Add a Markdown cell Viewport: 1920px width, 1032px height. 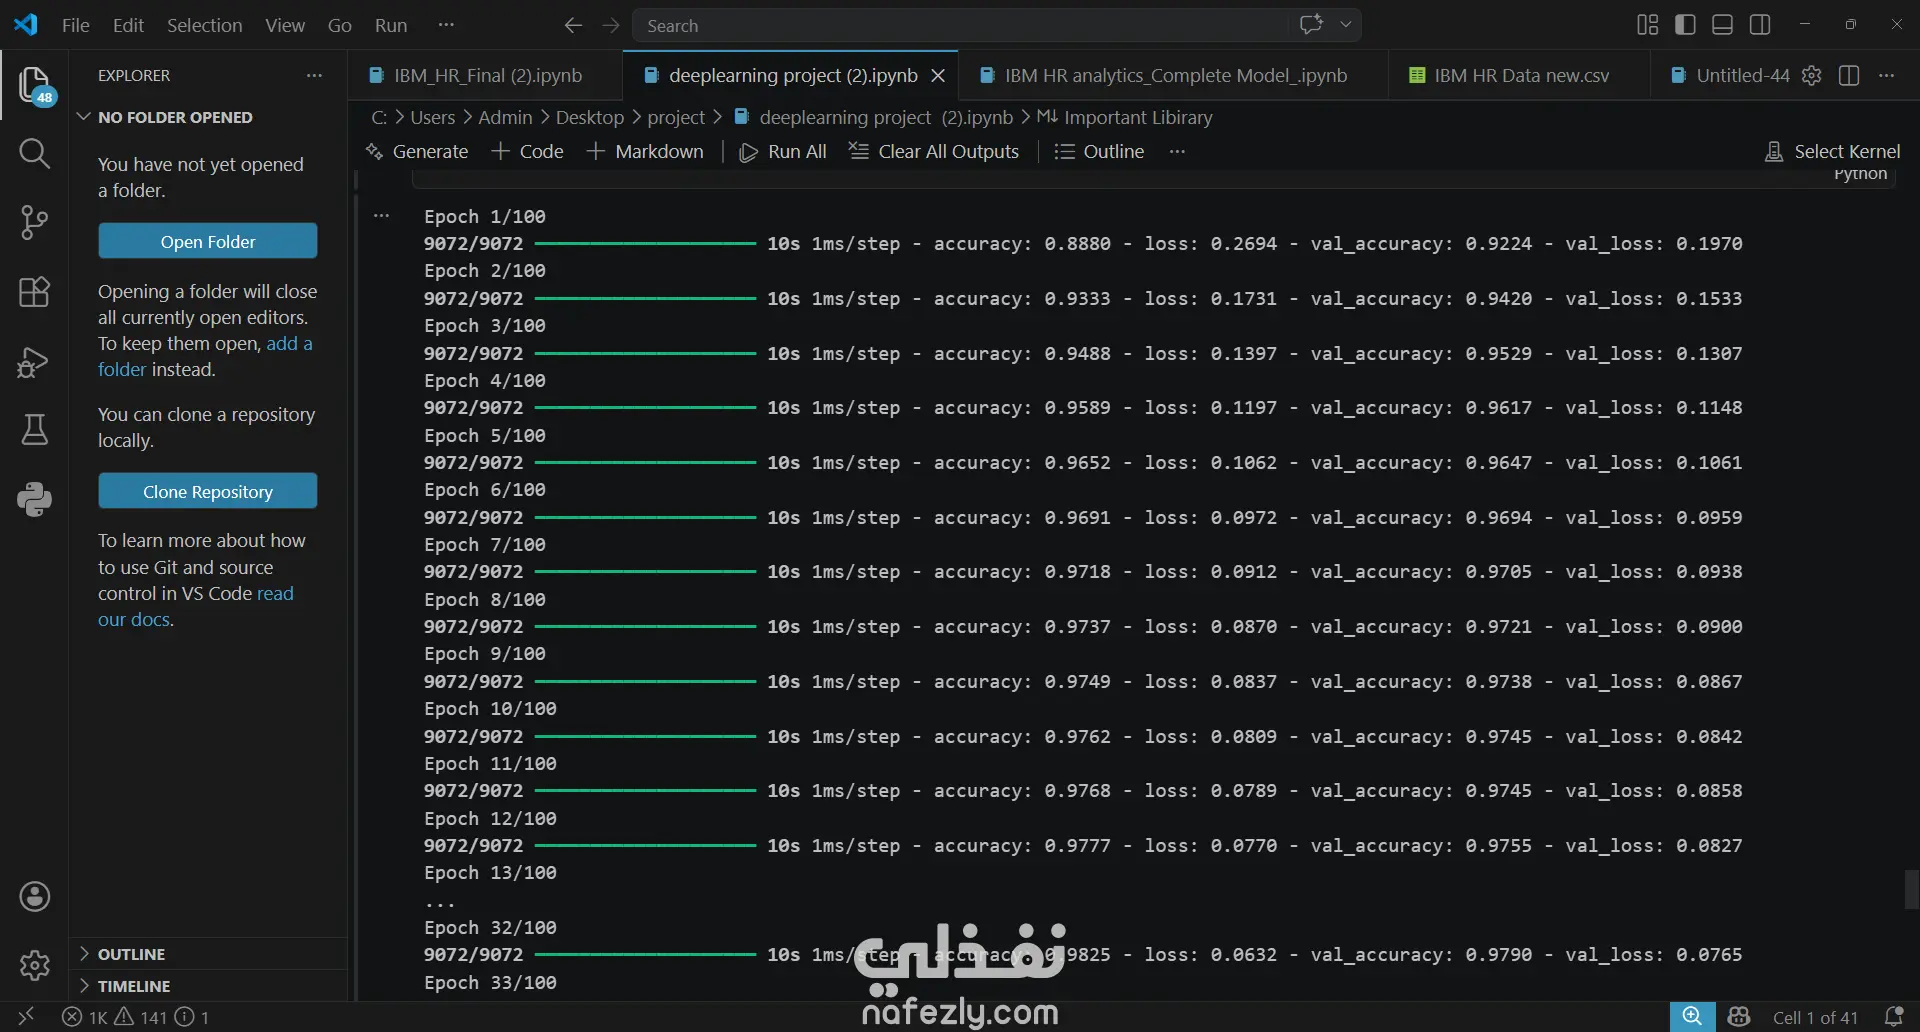click(646, 151)
